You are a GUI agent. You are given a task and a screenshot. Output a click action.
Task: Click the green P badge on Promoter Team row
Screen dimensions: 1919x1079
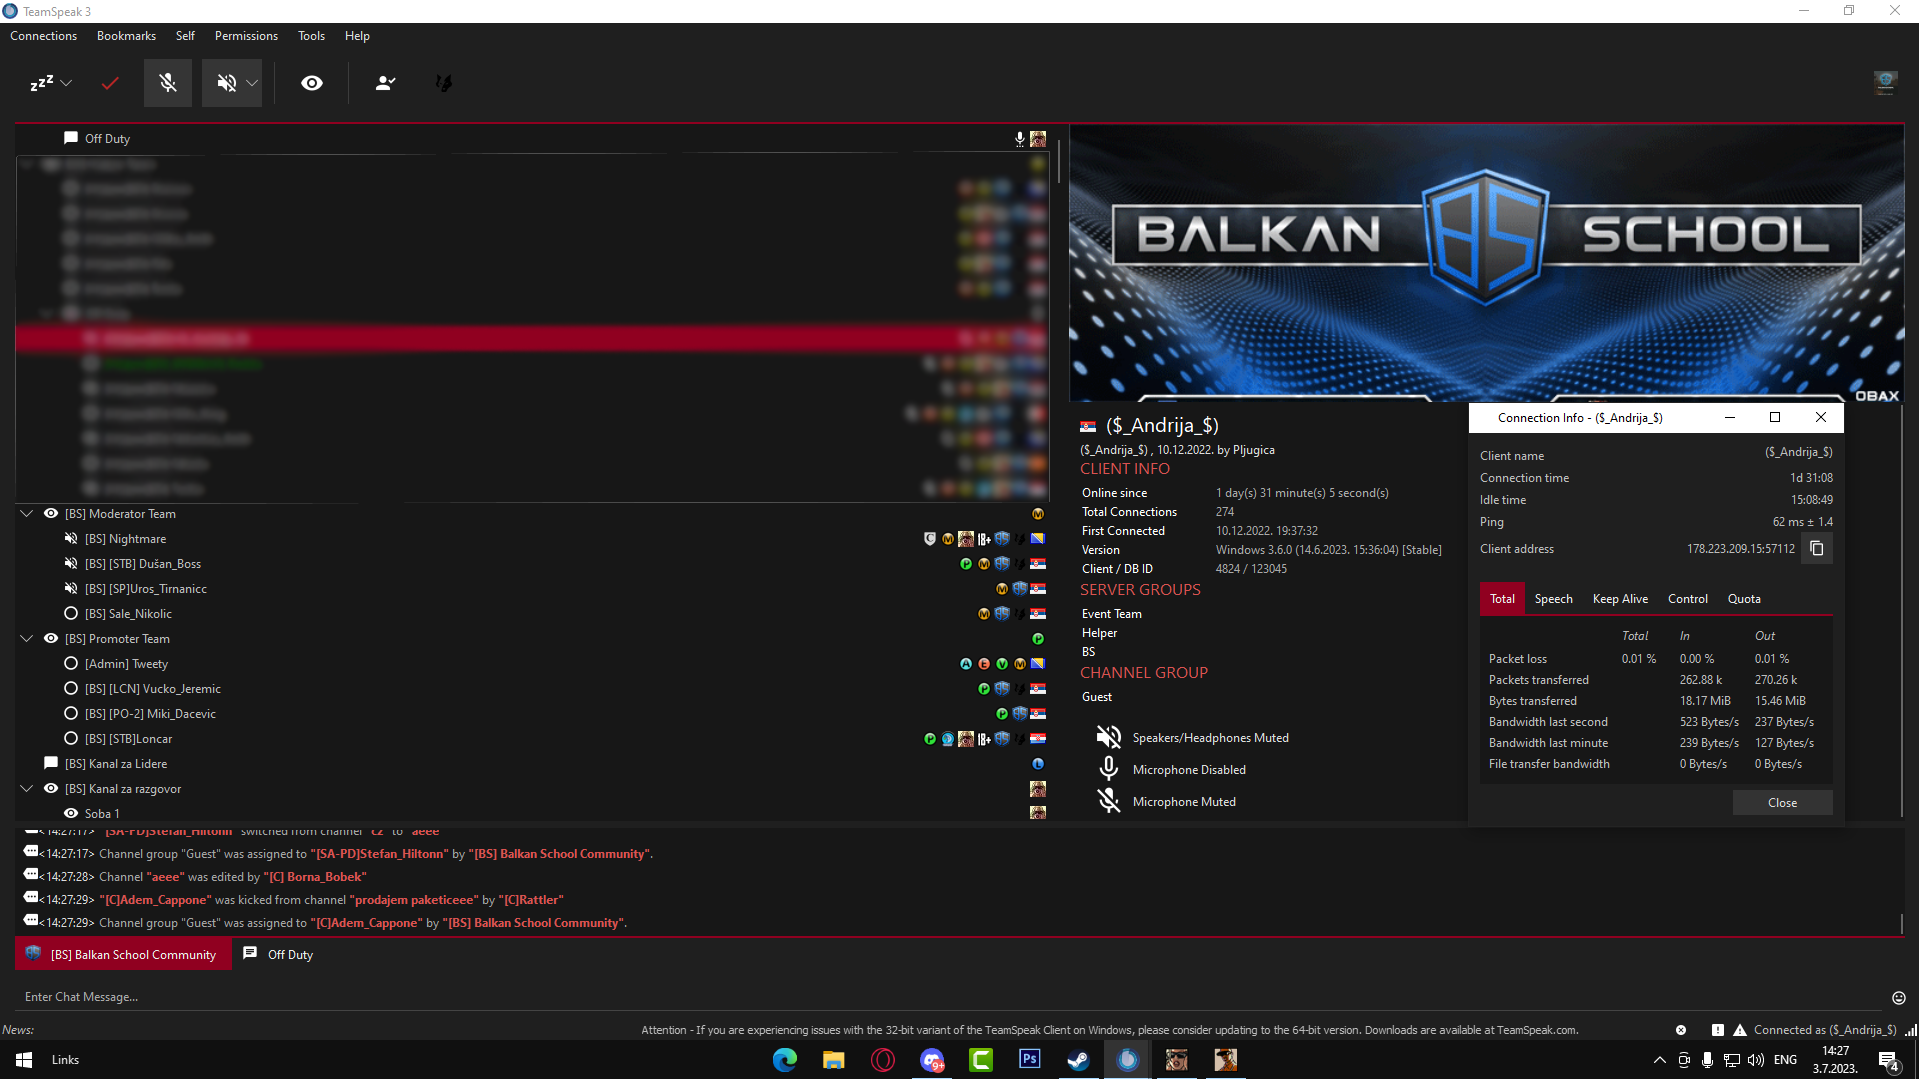pyautogui.click(x=1038, y=639)
